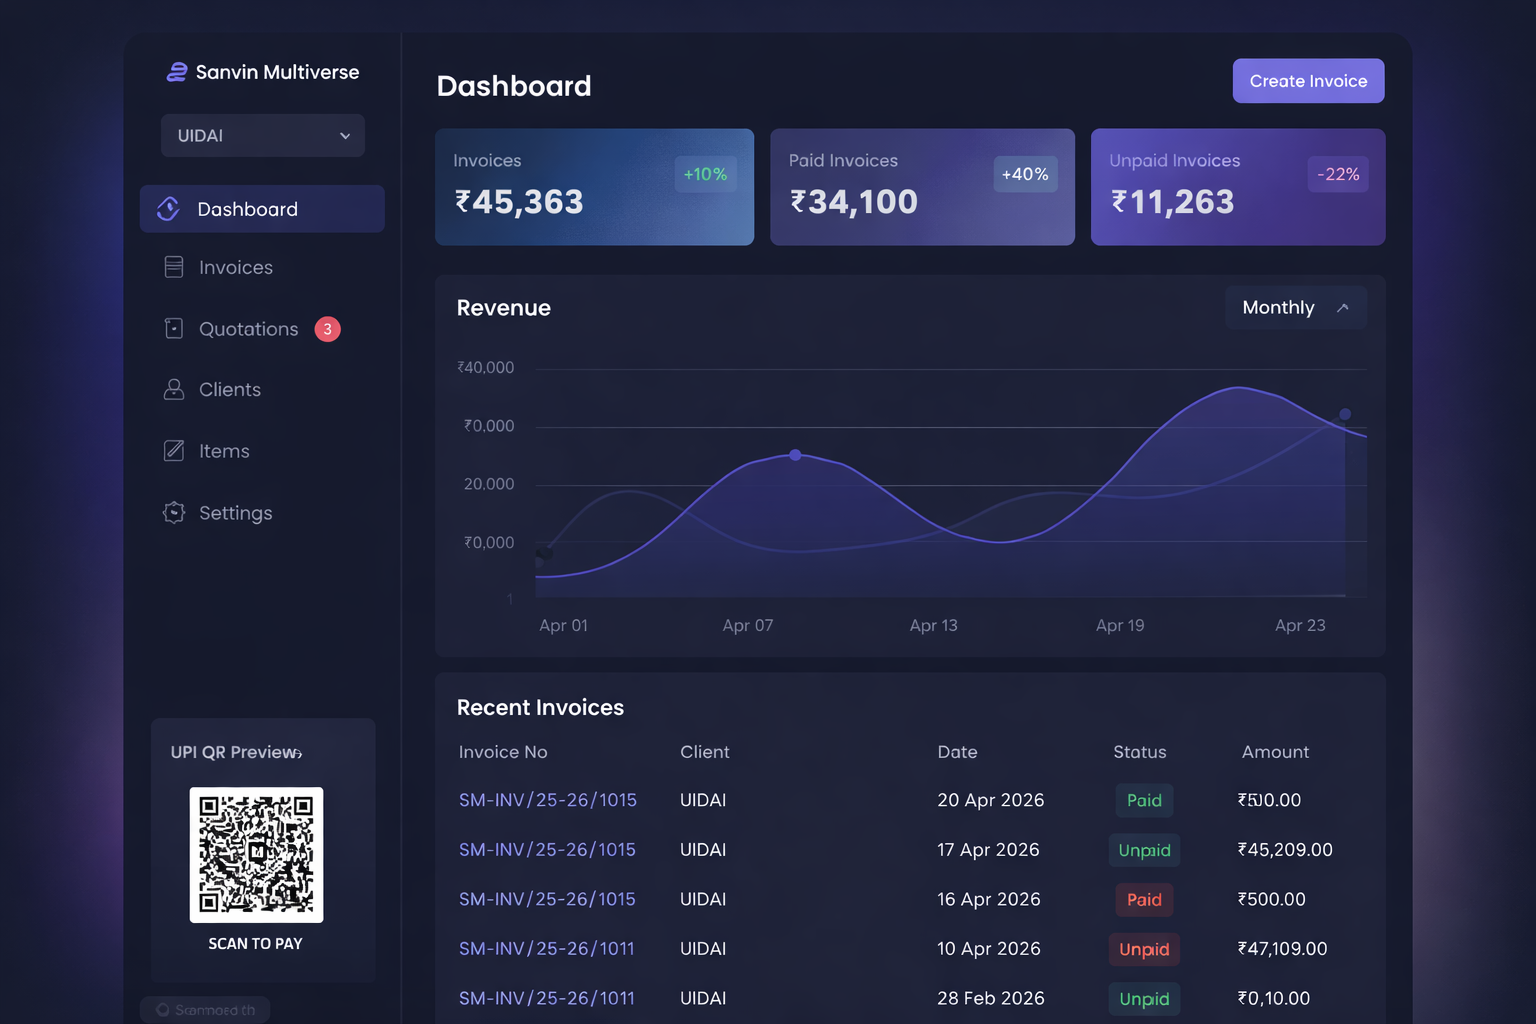Toggle the Paid status badge on first invoice
1536x1024 pixels.
1143,800
